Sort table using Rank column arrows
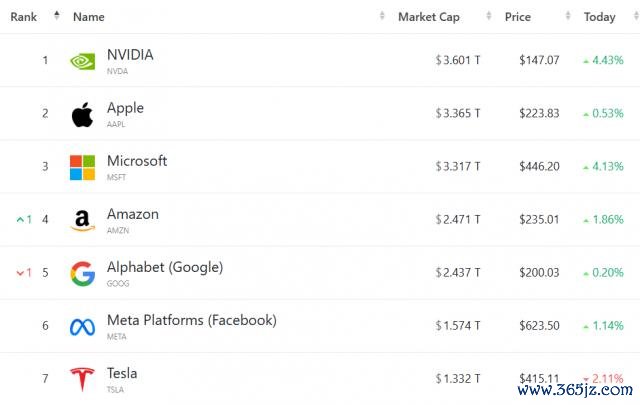 pyautogui.click(x=57, y=16)
